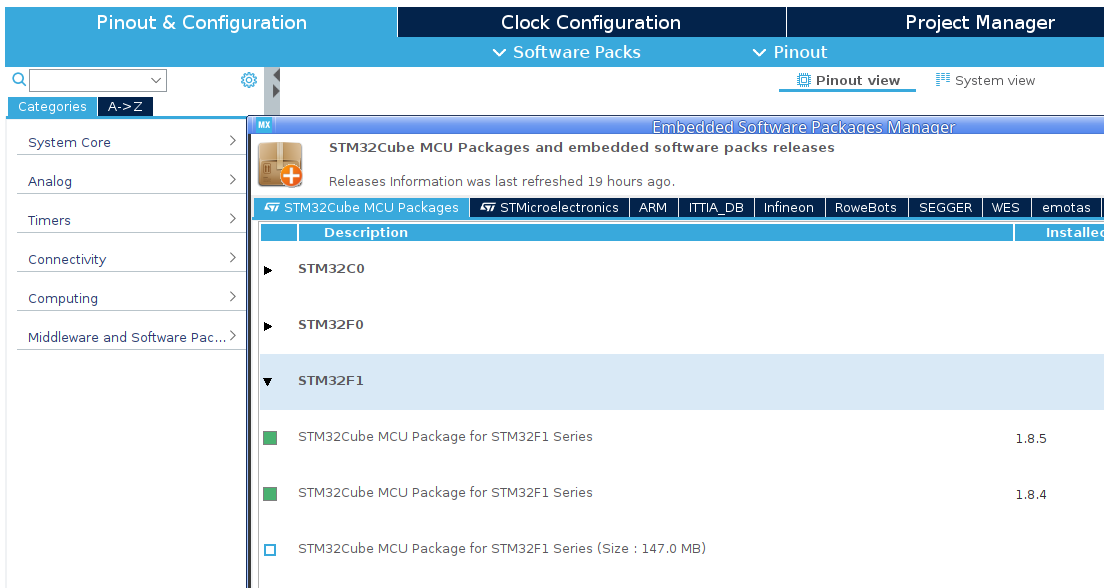Image resolution: width=1104 pixels, height=588 pixels.
Task: Expand the STM32C0 series
Action: (x=267, y=269)
